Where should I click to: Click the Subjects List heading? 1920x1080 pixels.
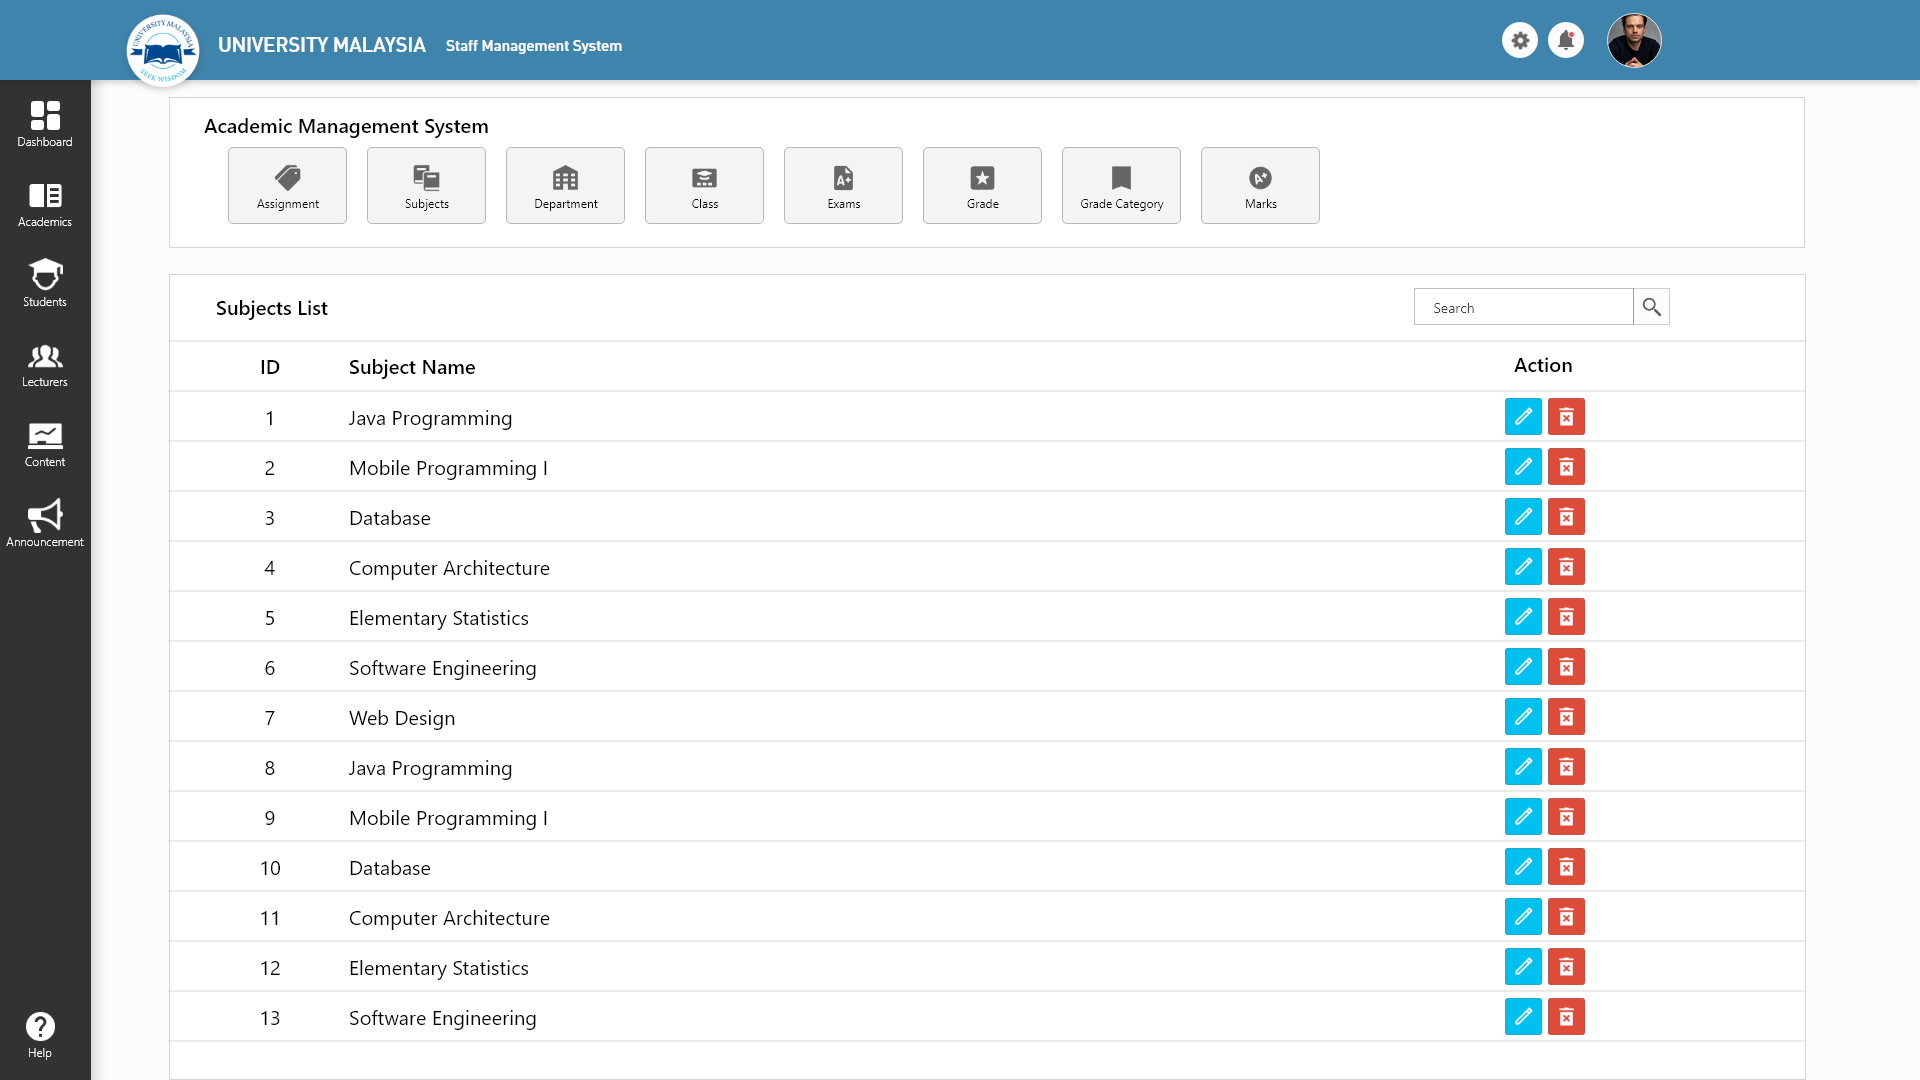272,308
